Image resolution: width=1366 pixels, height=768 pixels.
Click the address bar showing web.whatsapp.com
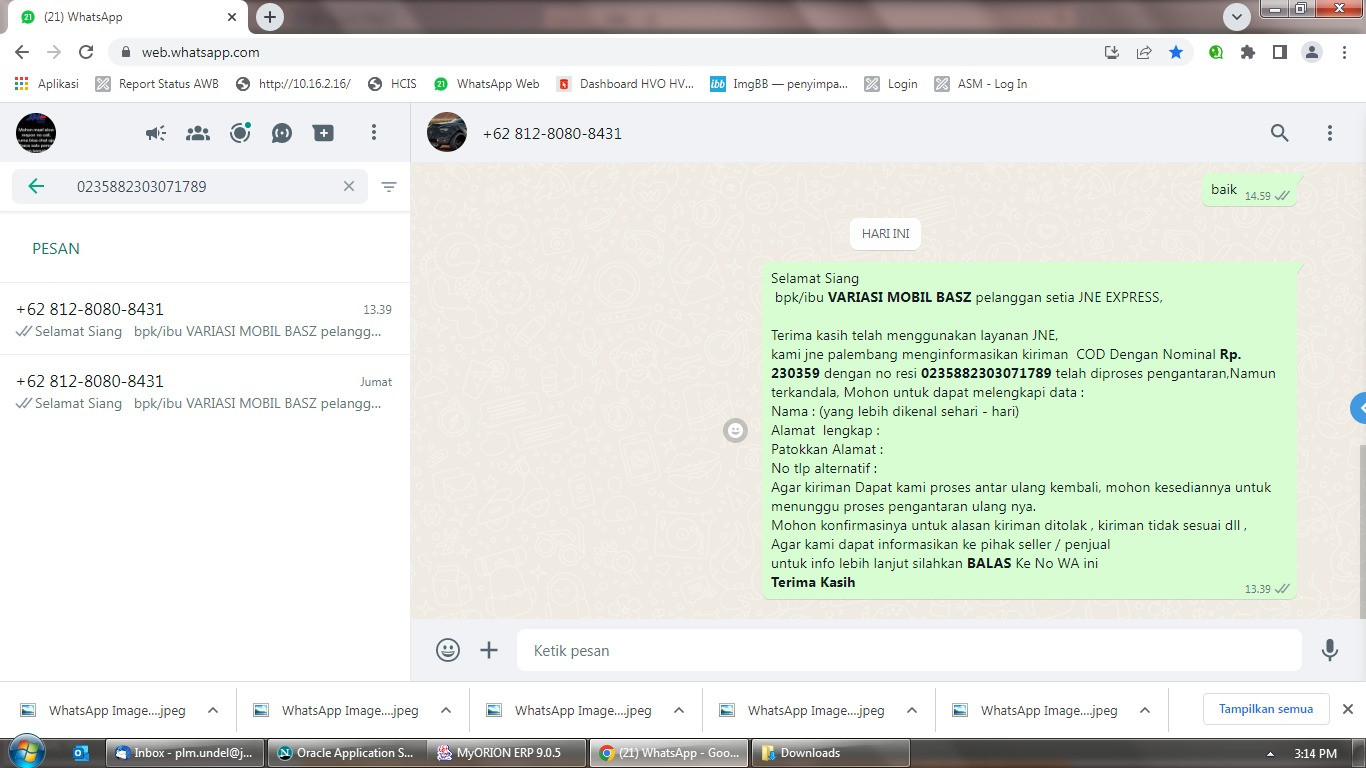(600, 52)
